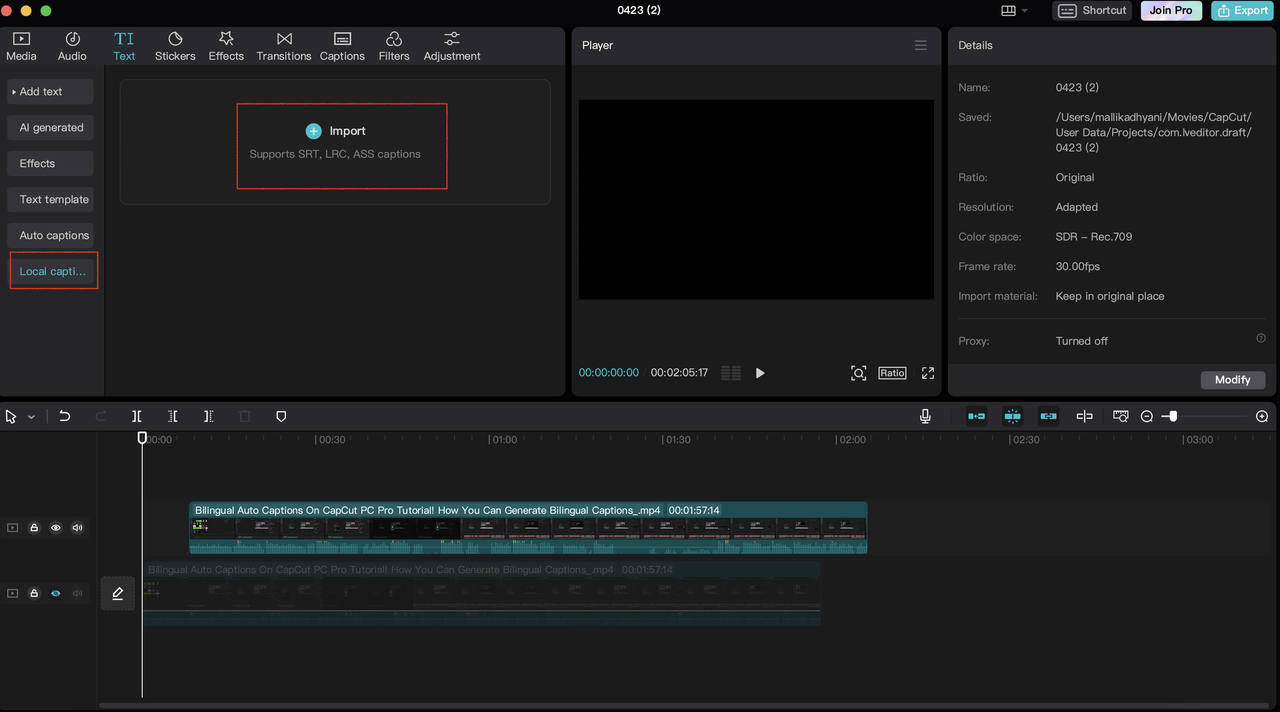This screenshot has width=1280, height=712.
Task: Click the timeline zoom in plus icon
Action: [x=1262, y=416]
